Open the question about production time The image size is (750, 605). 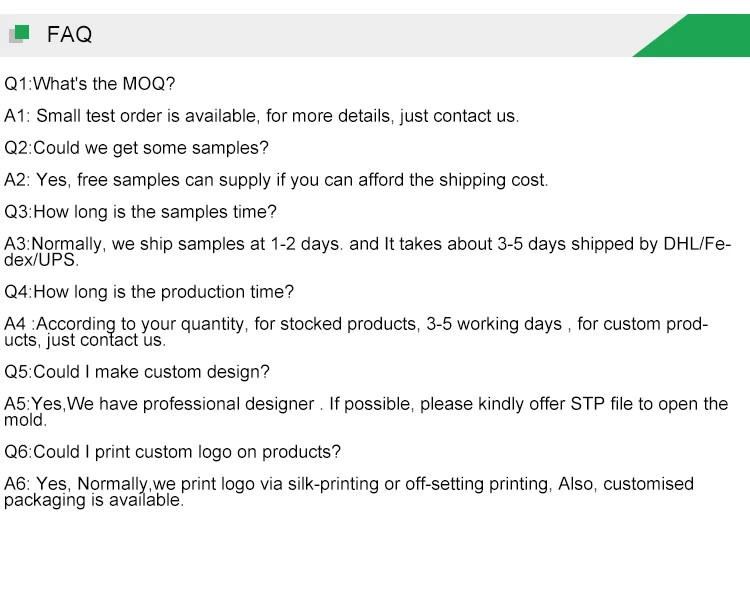[150, 292]
